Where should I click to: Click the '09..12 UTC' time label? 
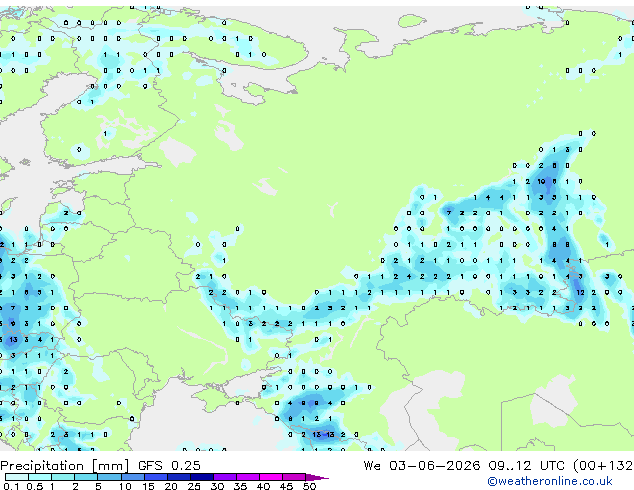pos(526,466)
